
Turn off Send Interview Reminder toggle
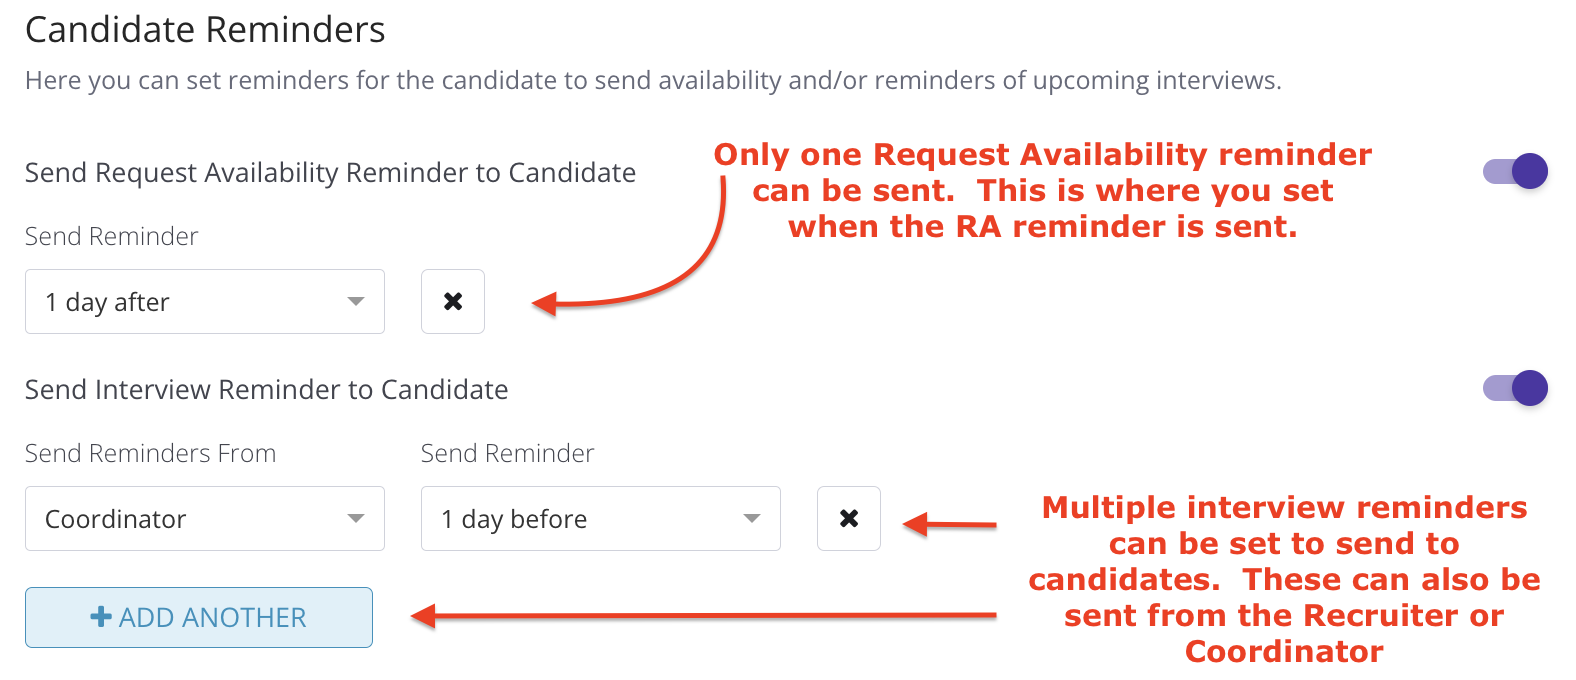[x=1515, y=388]
